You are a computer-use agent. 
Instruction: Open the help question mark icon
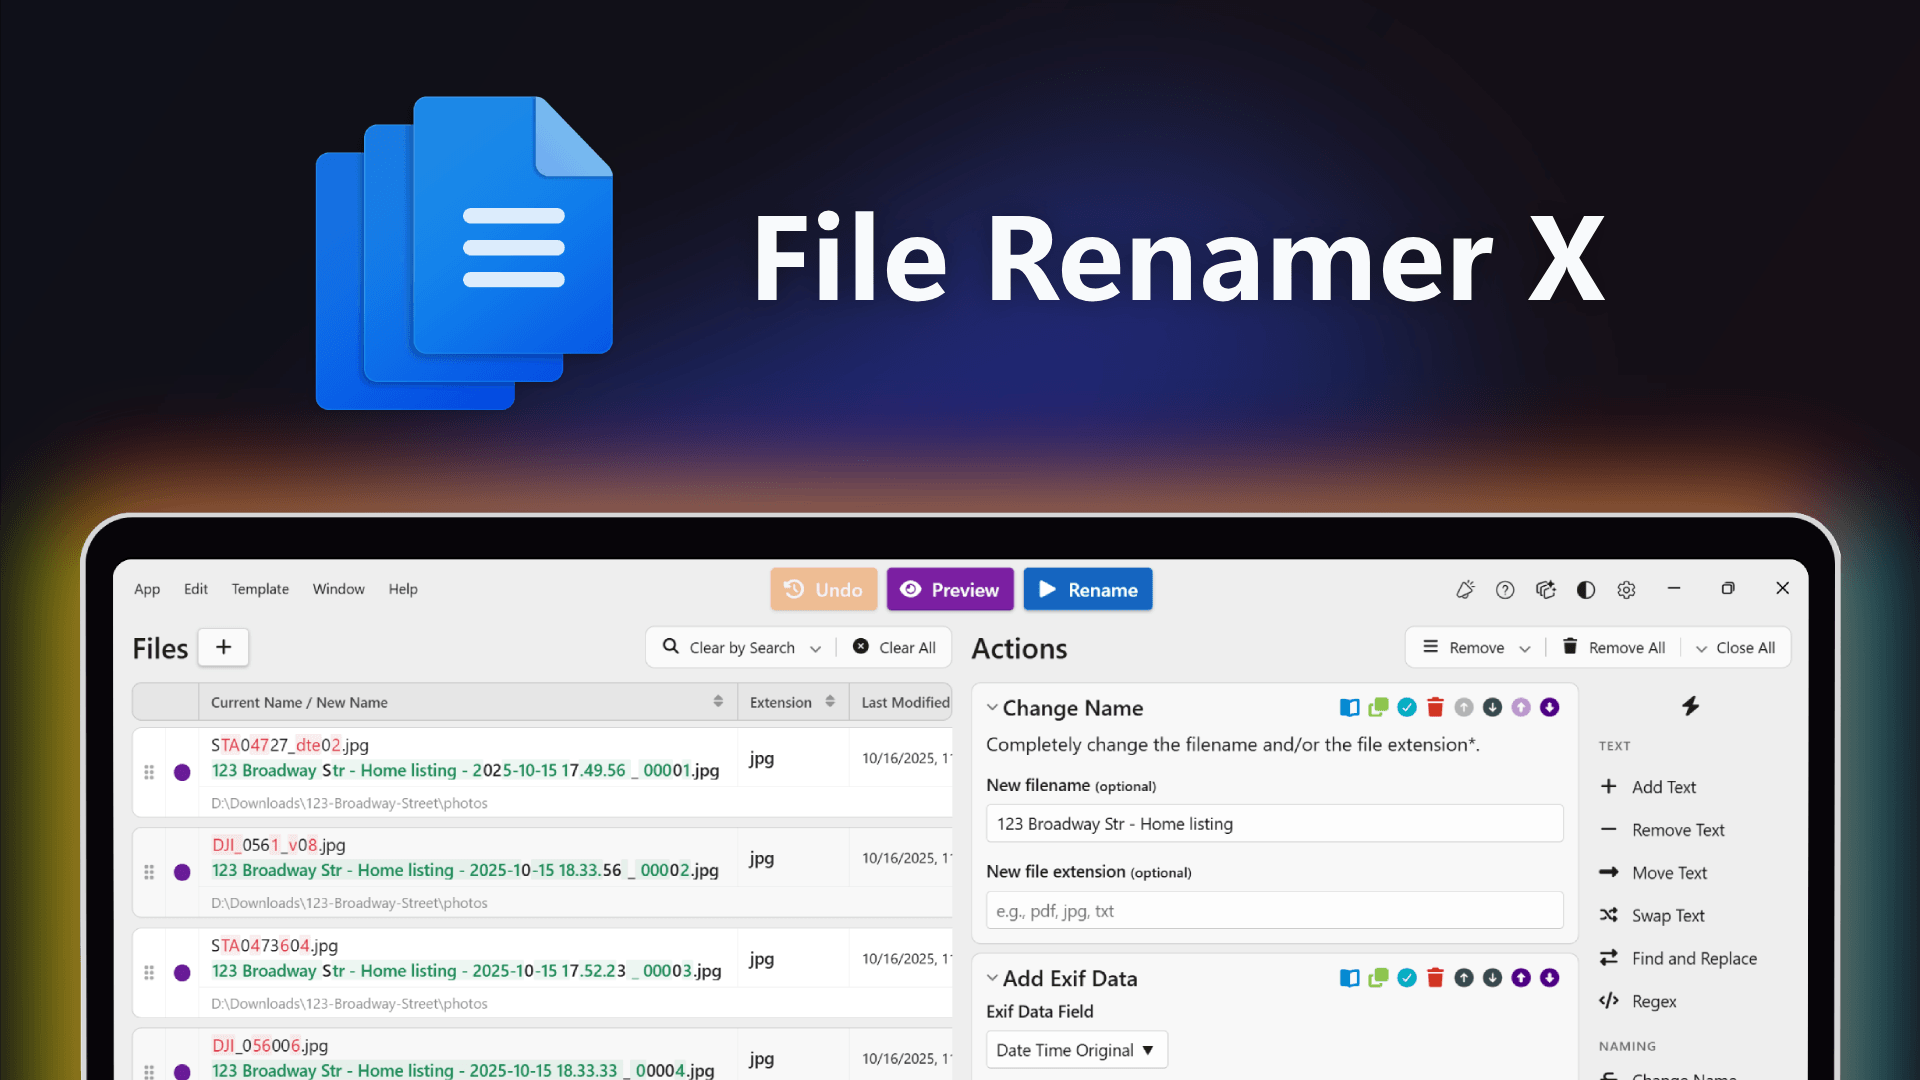coord(1505,590)
